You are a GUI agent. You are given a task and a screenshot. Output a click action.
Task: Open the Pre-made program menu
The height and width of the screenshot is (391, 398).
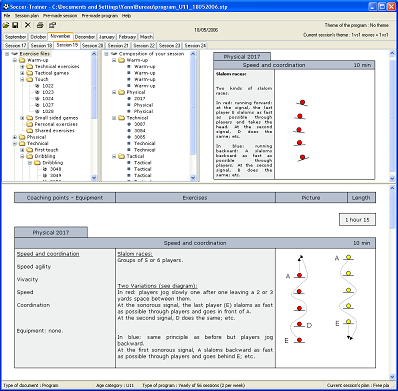(x=100, y=16)
